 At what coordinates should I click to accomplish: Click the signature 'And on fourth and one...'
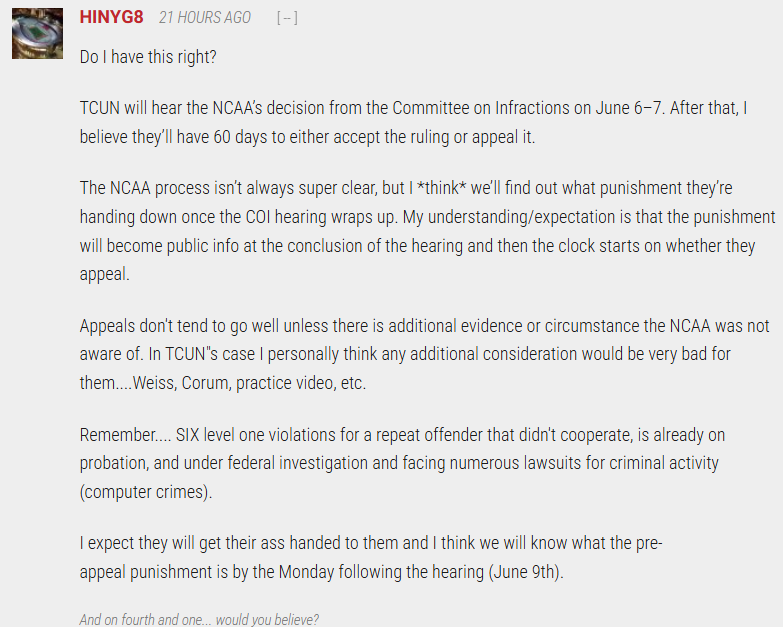(x=199, y=620)
